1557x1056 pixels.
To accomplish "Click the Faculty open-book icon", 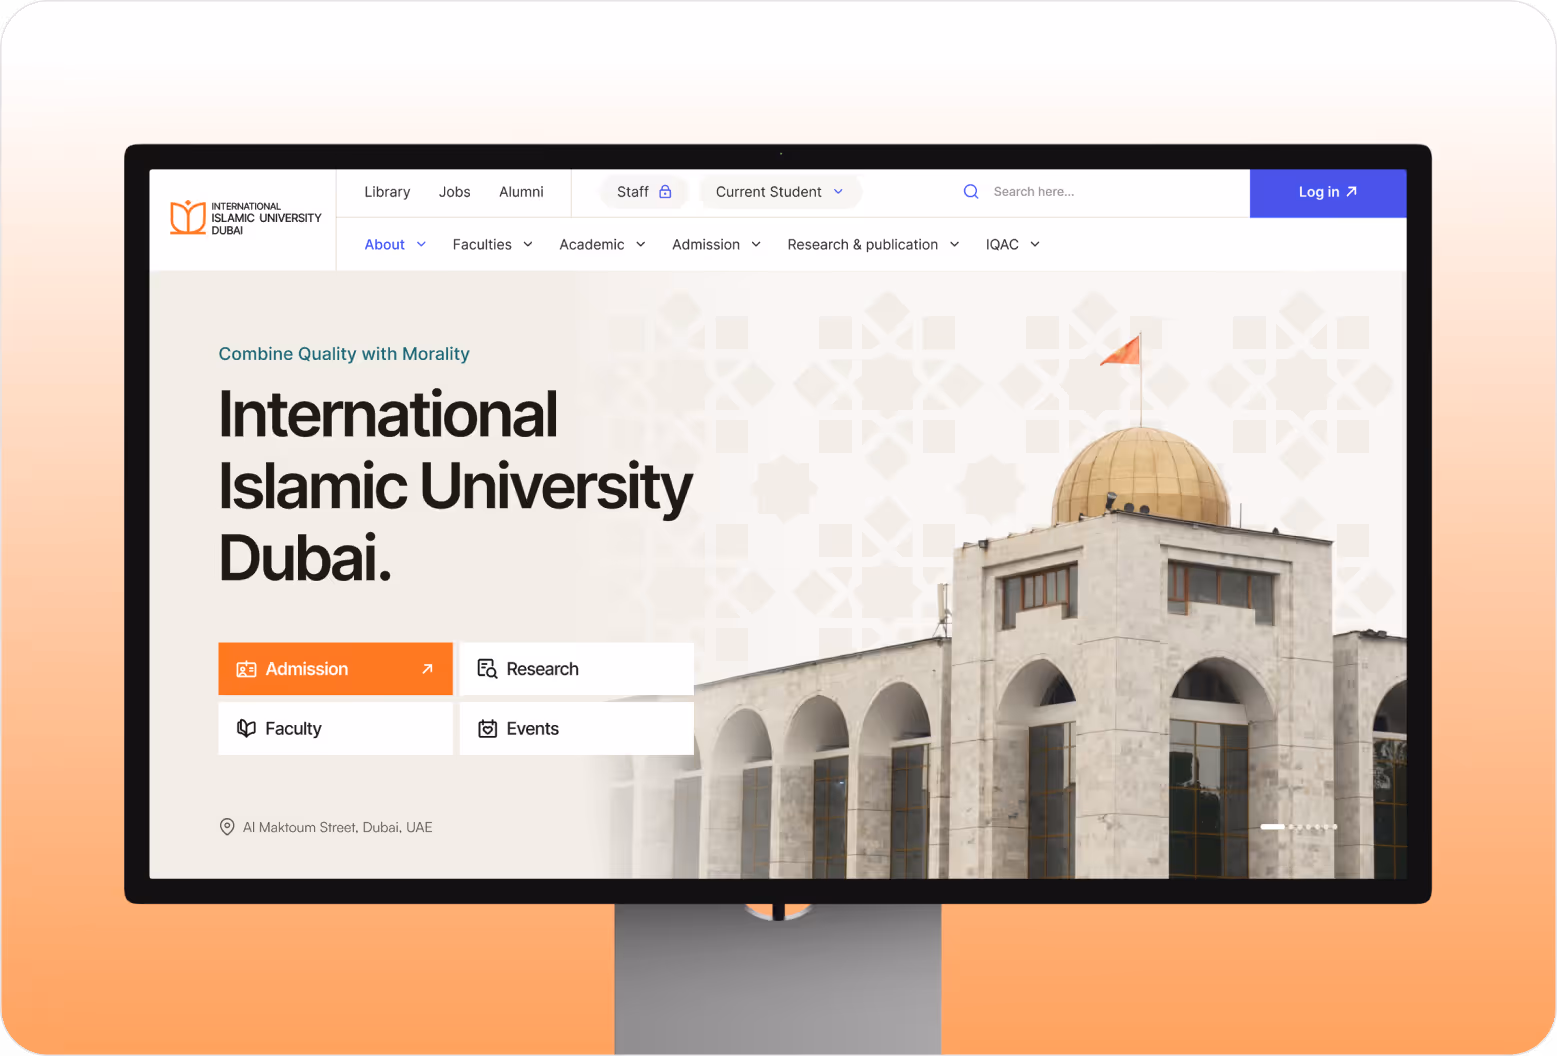I will pos(246,728).
